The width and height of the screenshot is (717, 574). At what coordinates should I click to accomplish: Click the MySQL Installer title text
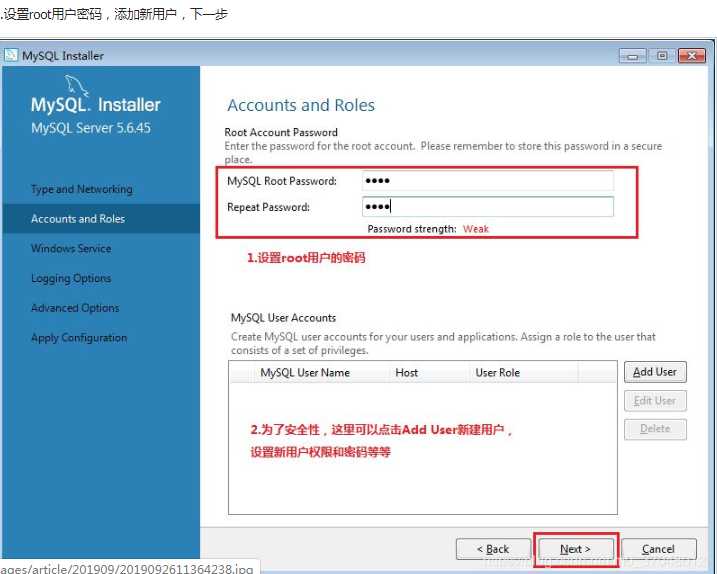click(63, 56)
